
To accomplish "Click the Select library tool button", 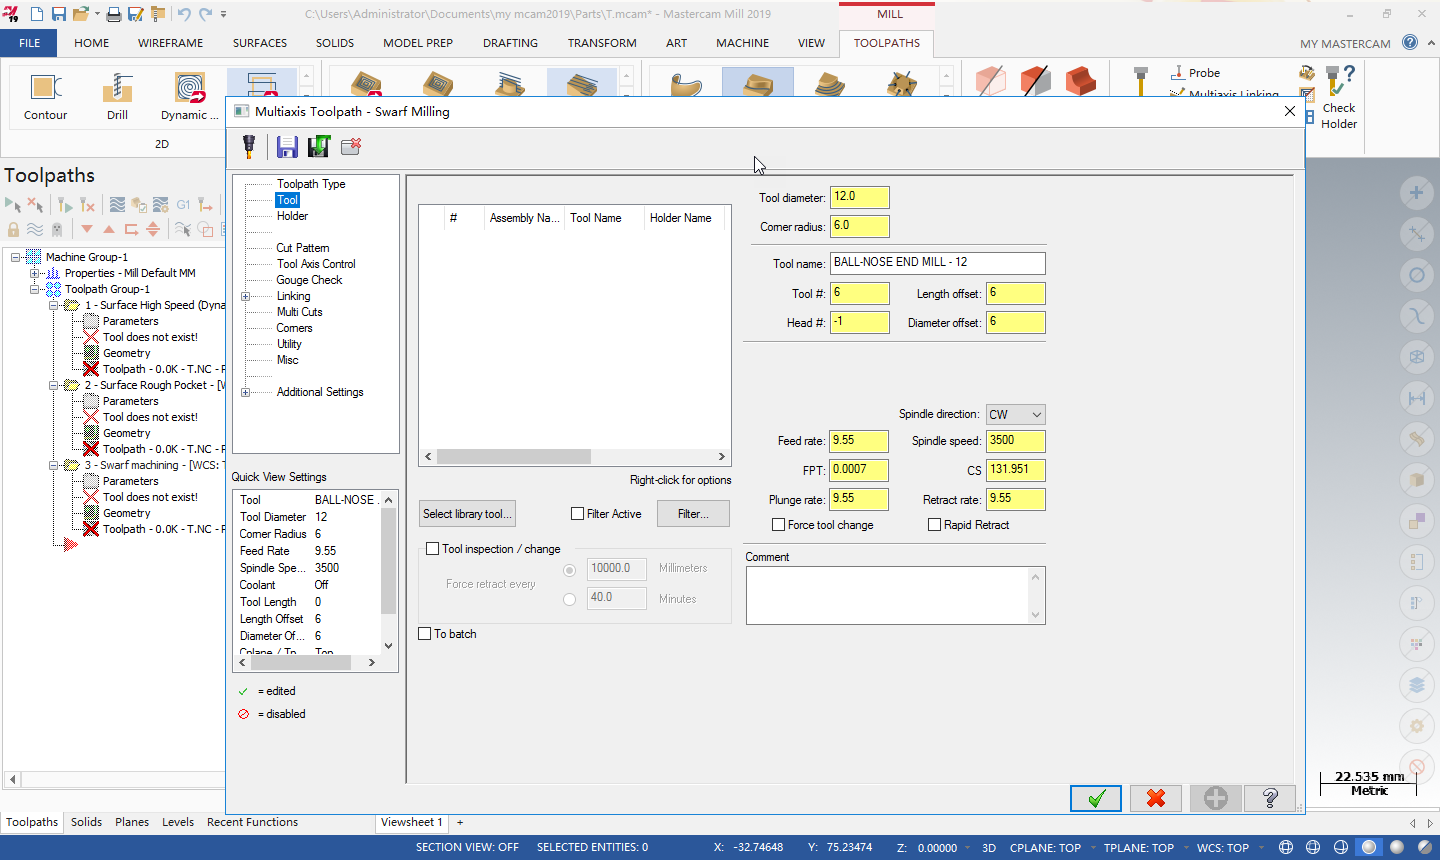I will [468, 514].
